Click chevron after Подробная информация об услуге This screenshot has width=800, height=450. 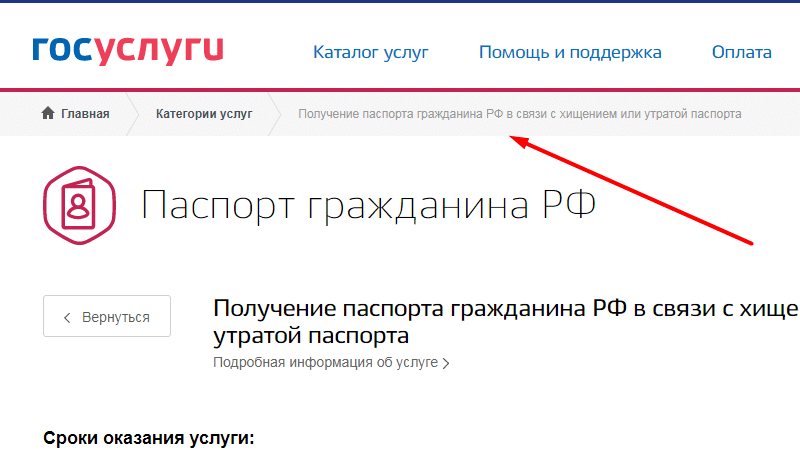pos(446,363)
